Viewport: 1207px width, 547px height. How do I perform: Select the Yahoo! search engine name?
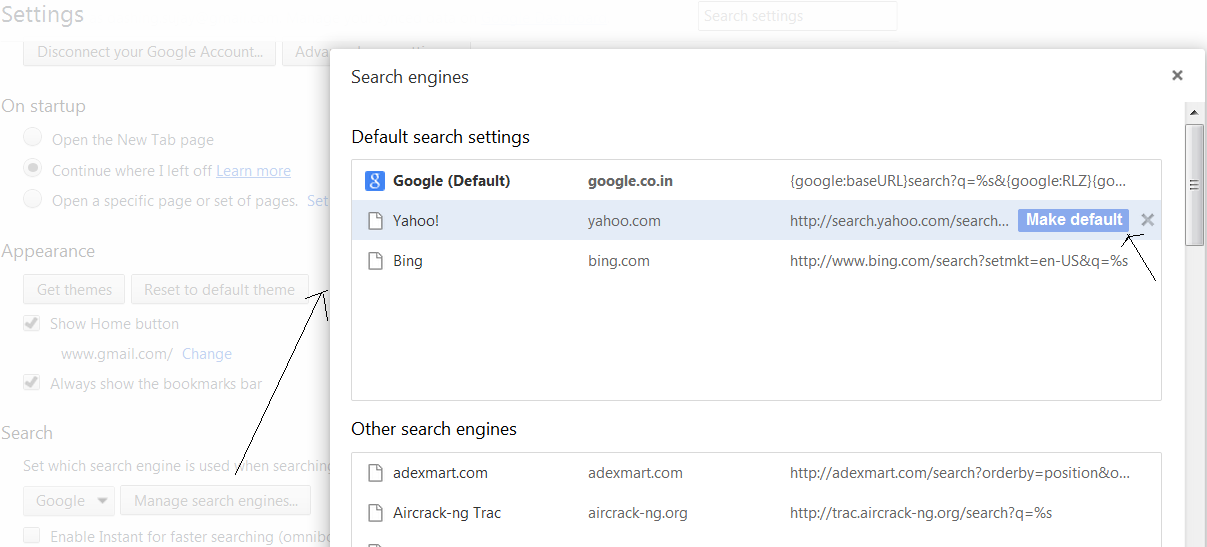[x=416, y=221]
